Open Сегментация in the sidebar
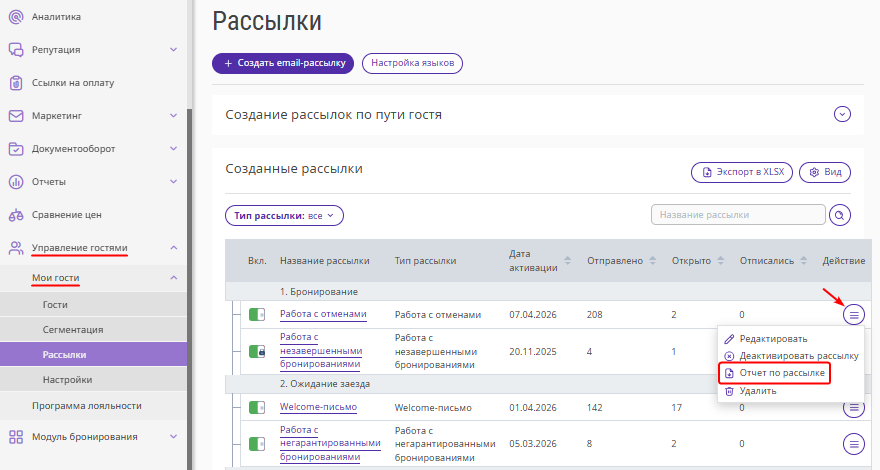 coord(73,330)
